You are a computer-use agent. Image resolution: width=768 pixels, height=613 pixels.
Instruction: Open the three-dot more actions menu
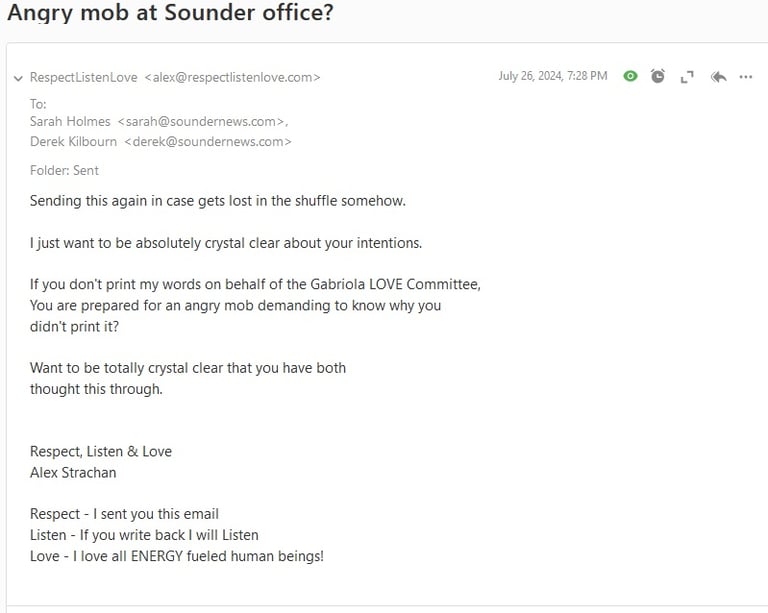coord(746,77)
